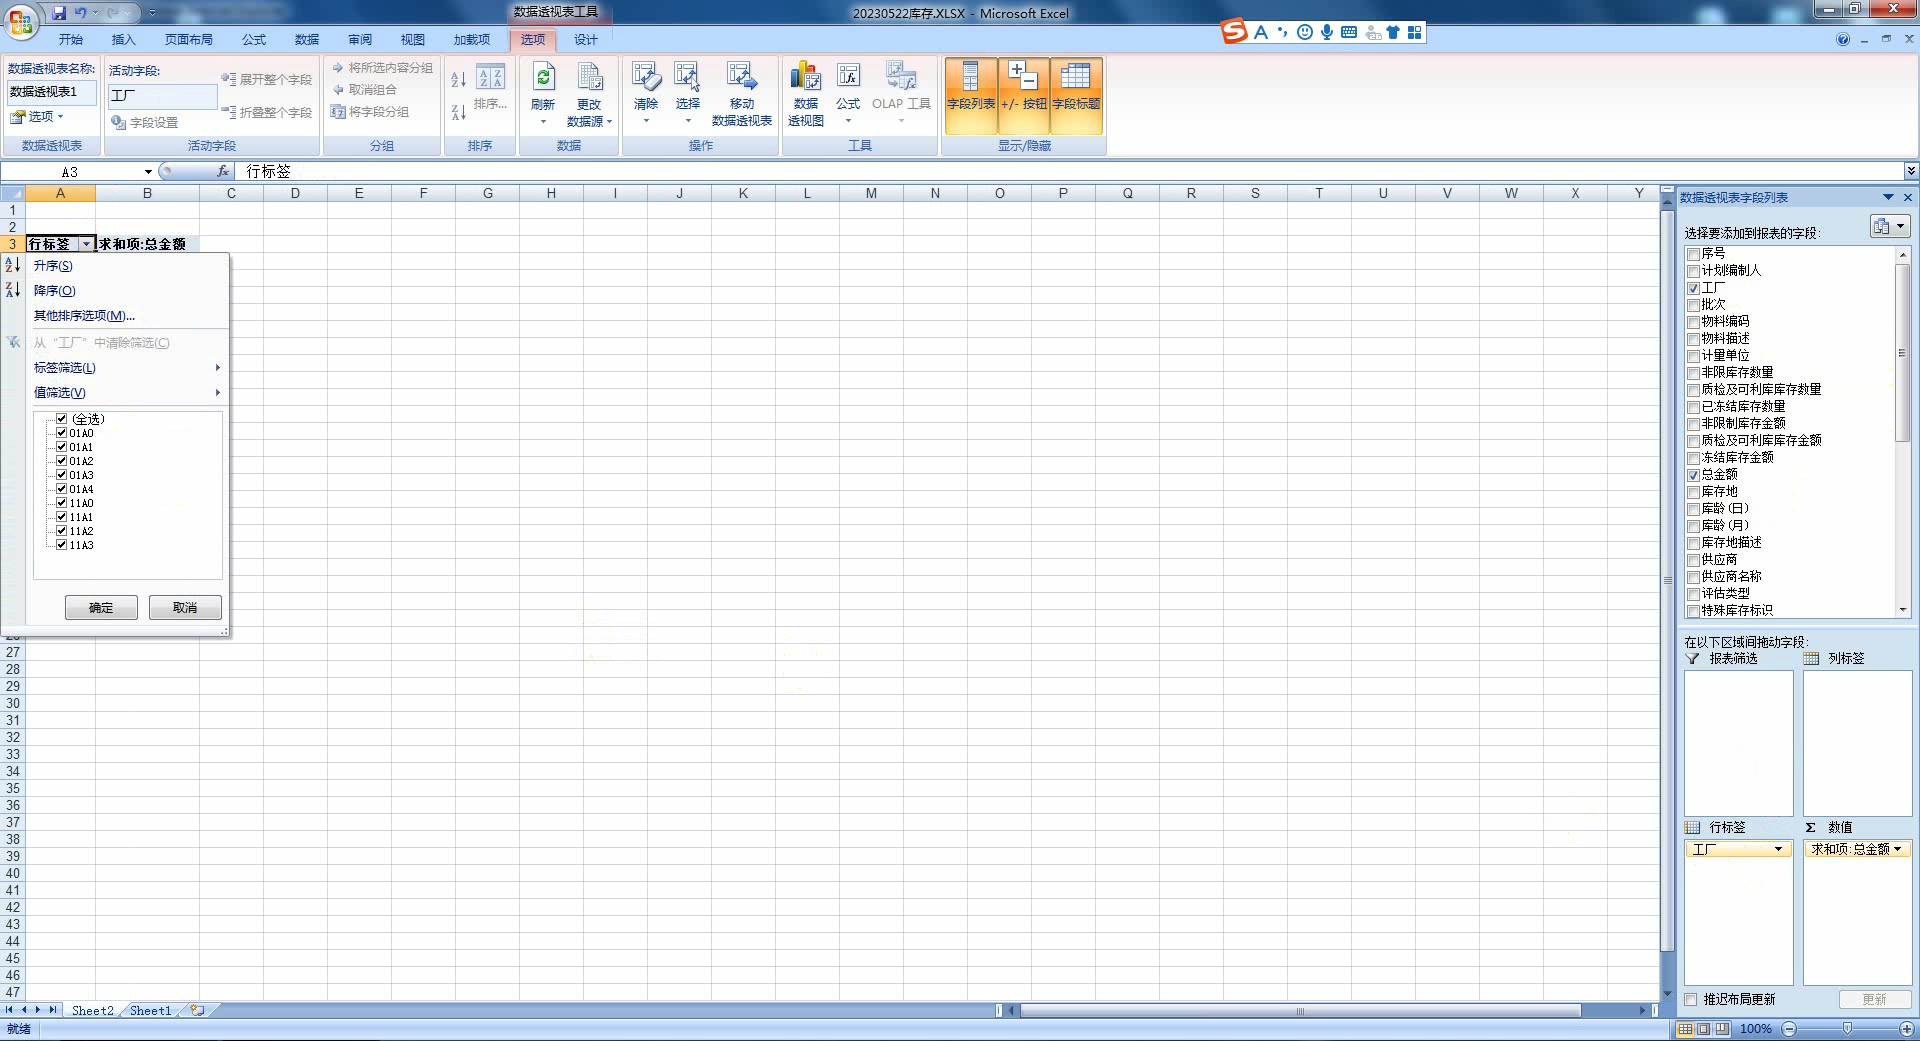Uncheck the 01A2 filter checkbox
This screenshot has height=1041, width=1920.
(x=62, y=461)
